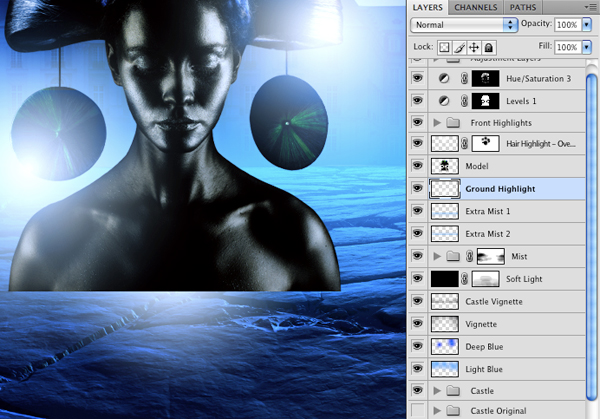Expand the Mist group

coord(437,256)
